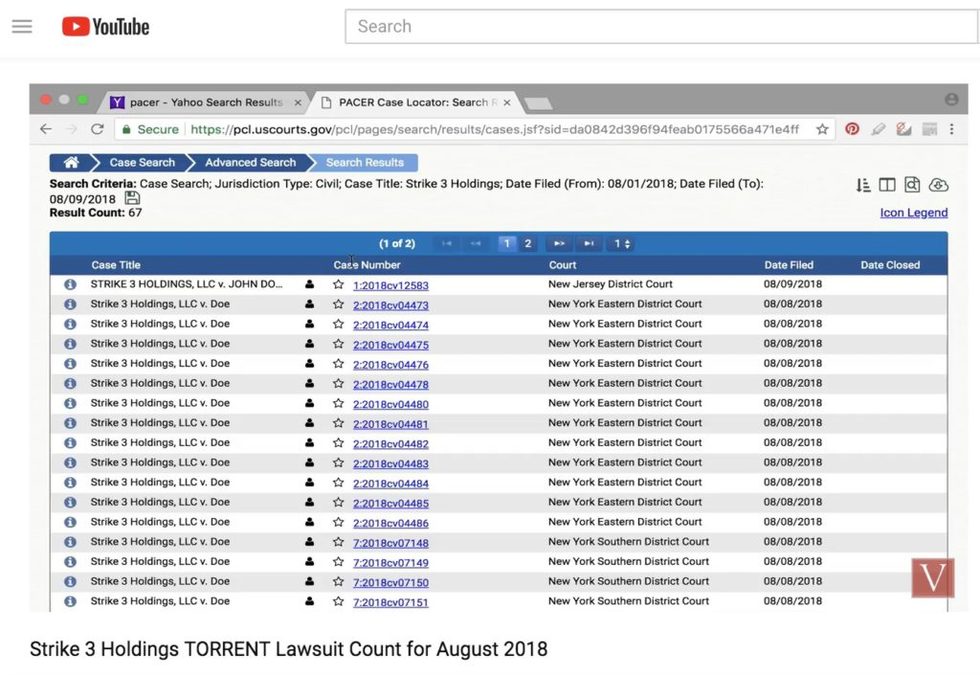Download results with the cloud icon
Screen dimensions: 980x675
click(938, 184)
